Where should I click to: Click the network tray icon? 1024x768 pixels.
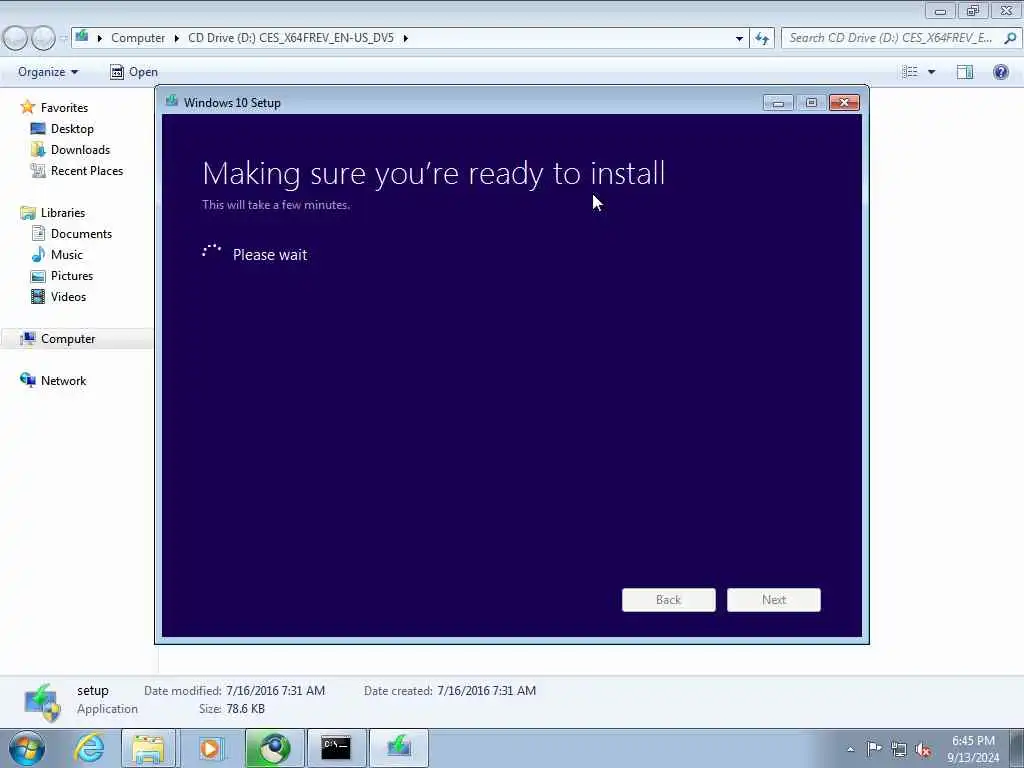coord(899,749)
